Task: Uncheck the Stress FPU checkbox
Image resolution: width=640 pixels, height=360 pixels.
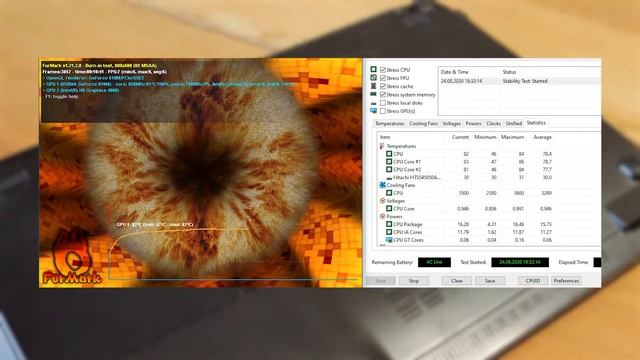Action: [x=383, y=78]
